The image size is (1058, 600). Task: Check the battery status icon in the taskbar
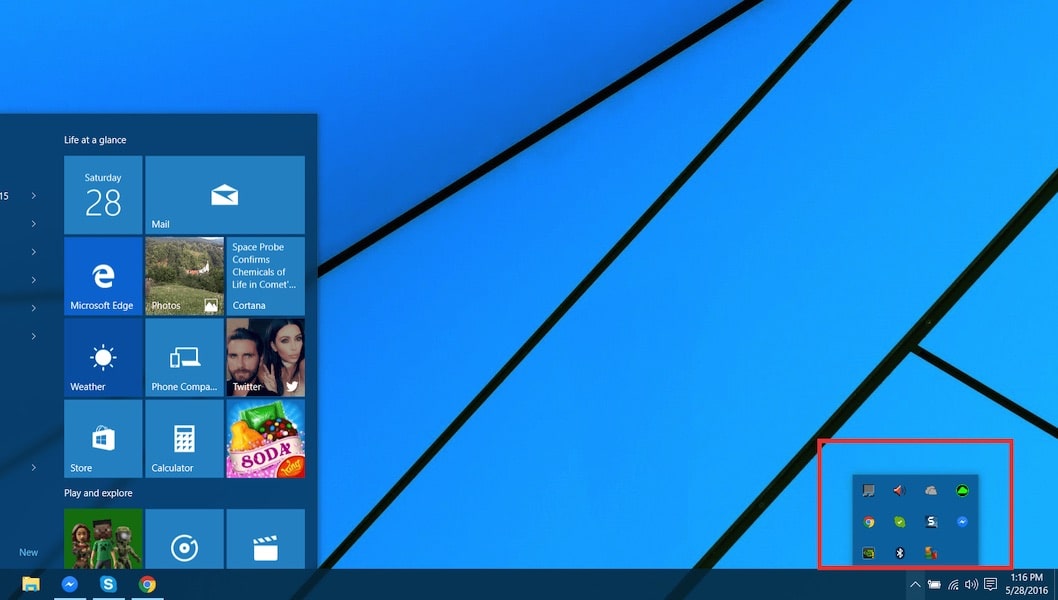pyautogui.click(x=934, y=584)
